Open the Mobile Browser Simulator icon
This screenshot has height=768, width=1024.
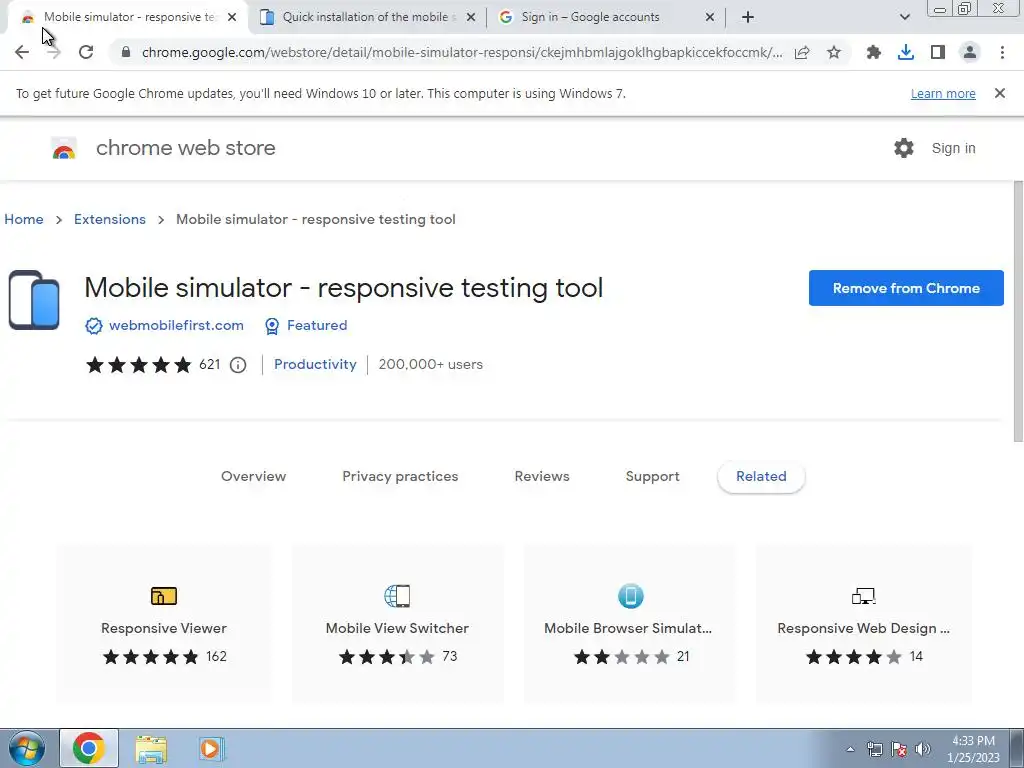pos(630,596)
